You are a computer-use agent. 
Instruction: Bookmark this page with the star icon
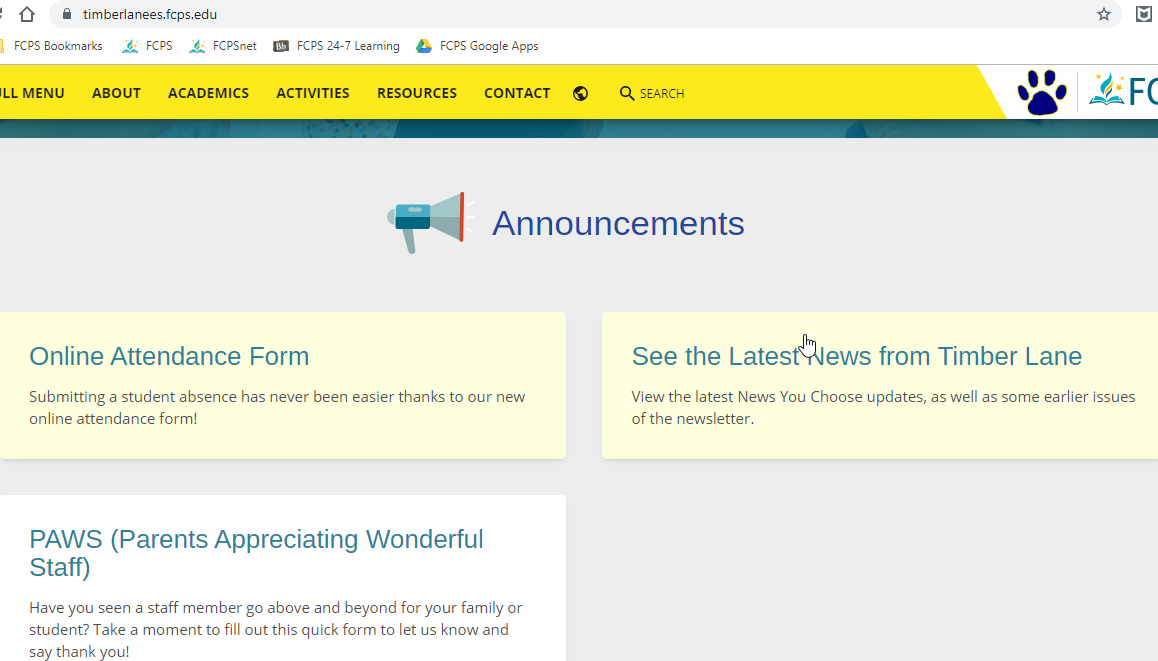1104,14
